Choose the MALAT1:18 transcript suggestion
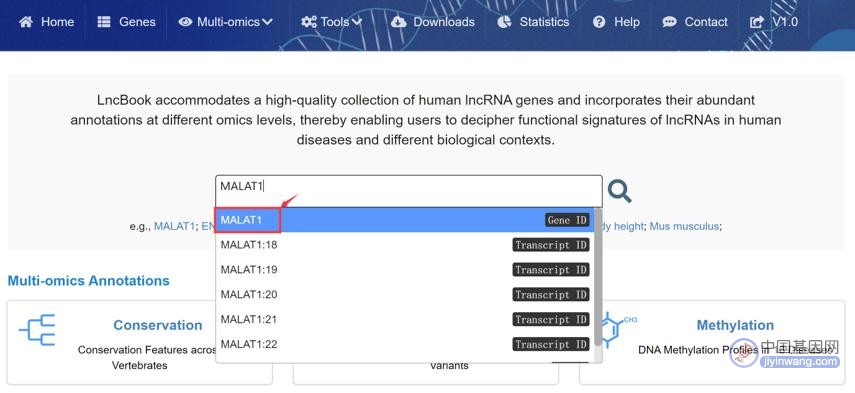This screenshot has width=855, height=393. point(404,245)
